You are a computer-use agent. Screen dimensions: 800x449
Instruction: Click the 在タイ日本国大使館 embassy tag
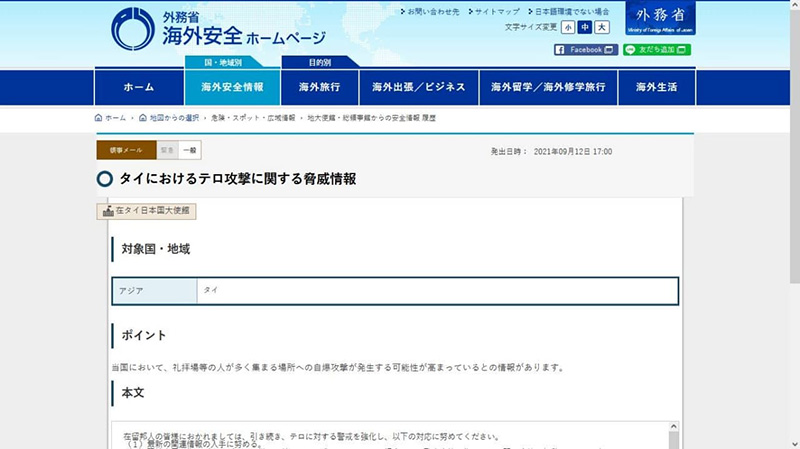(146, 211)
